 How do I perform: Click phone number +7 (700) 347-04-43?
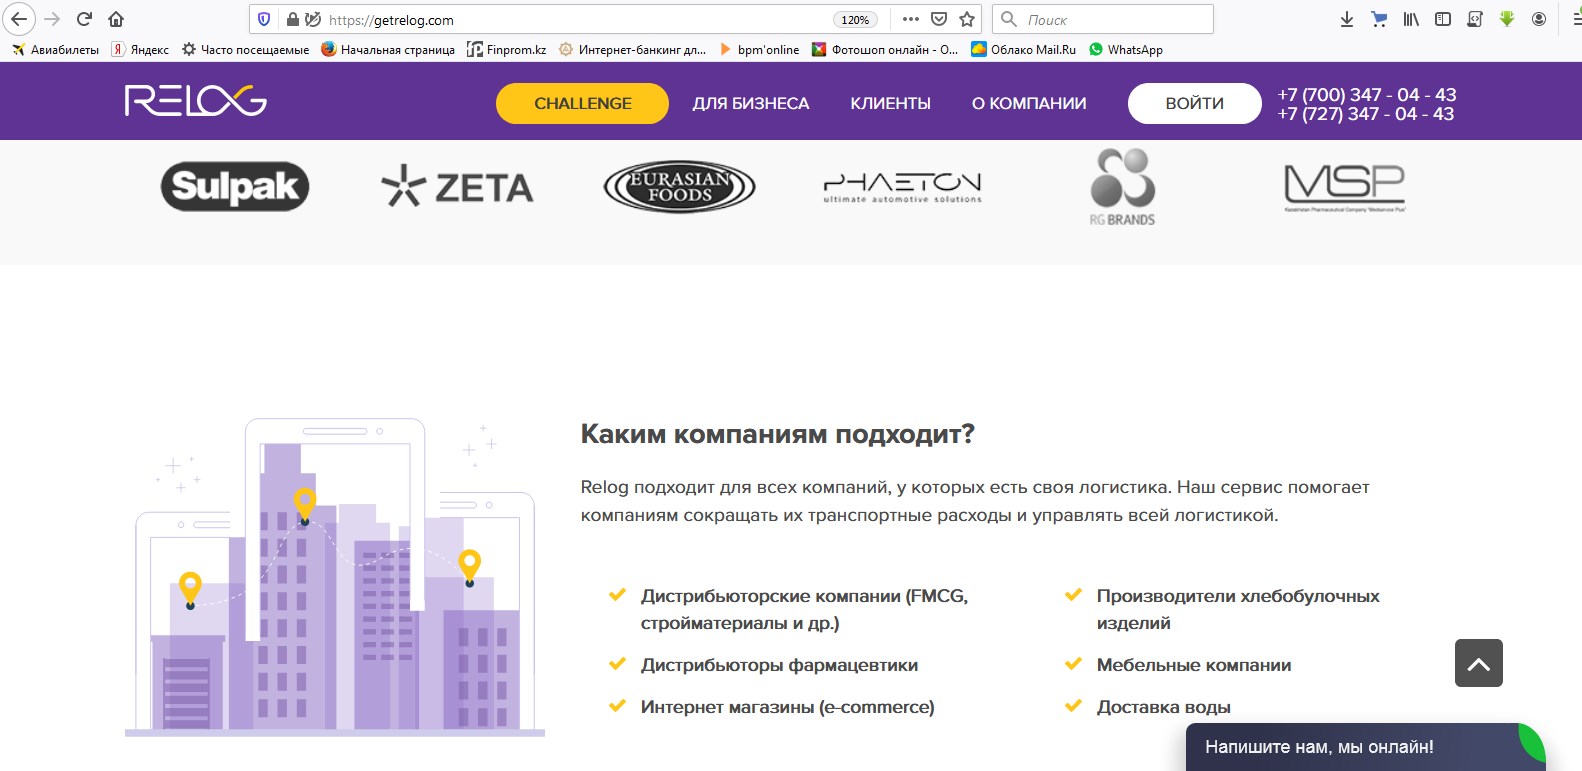(1366, 94)
